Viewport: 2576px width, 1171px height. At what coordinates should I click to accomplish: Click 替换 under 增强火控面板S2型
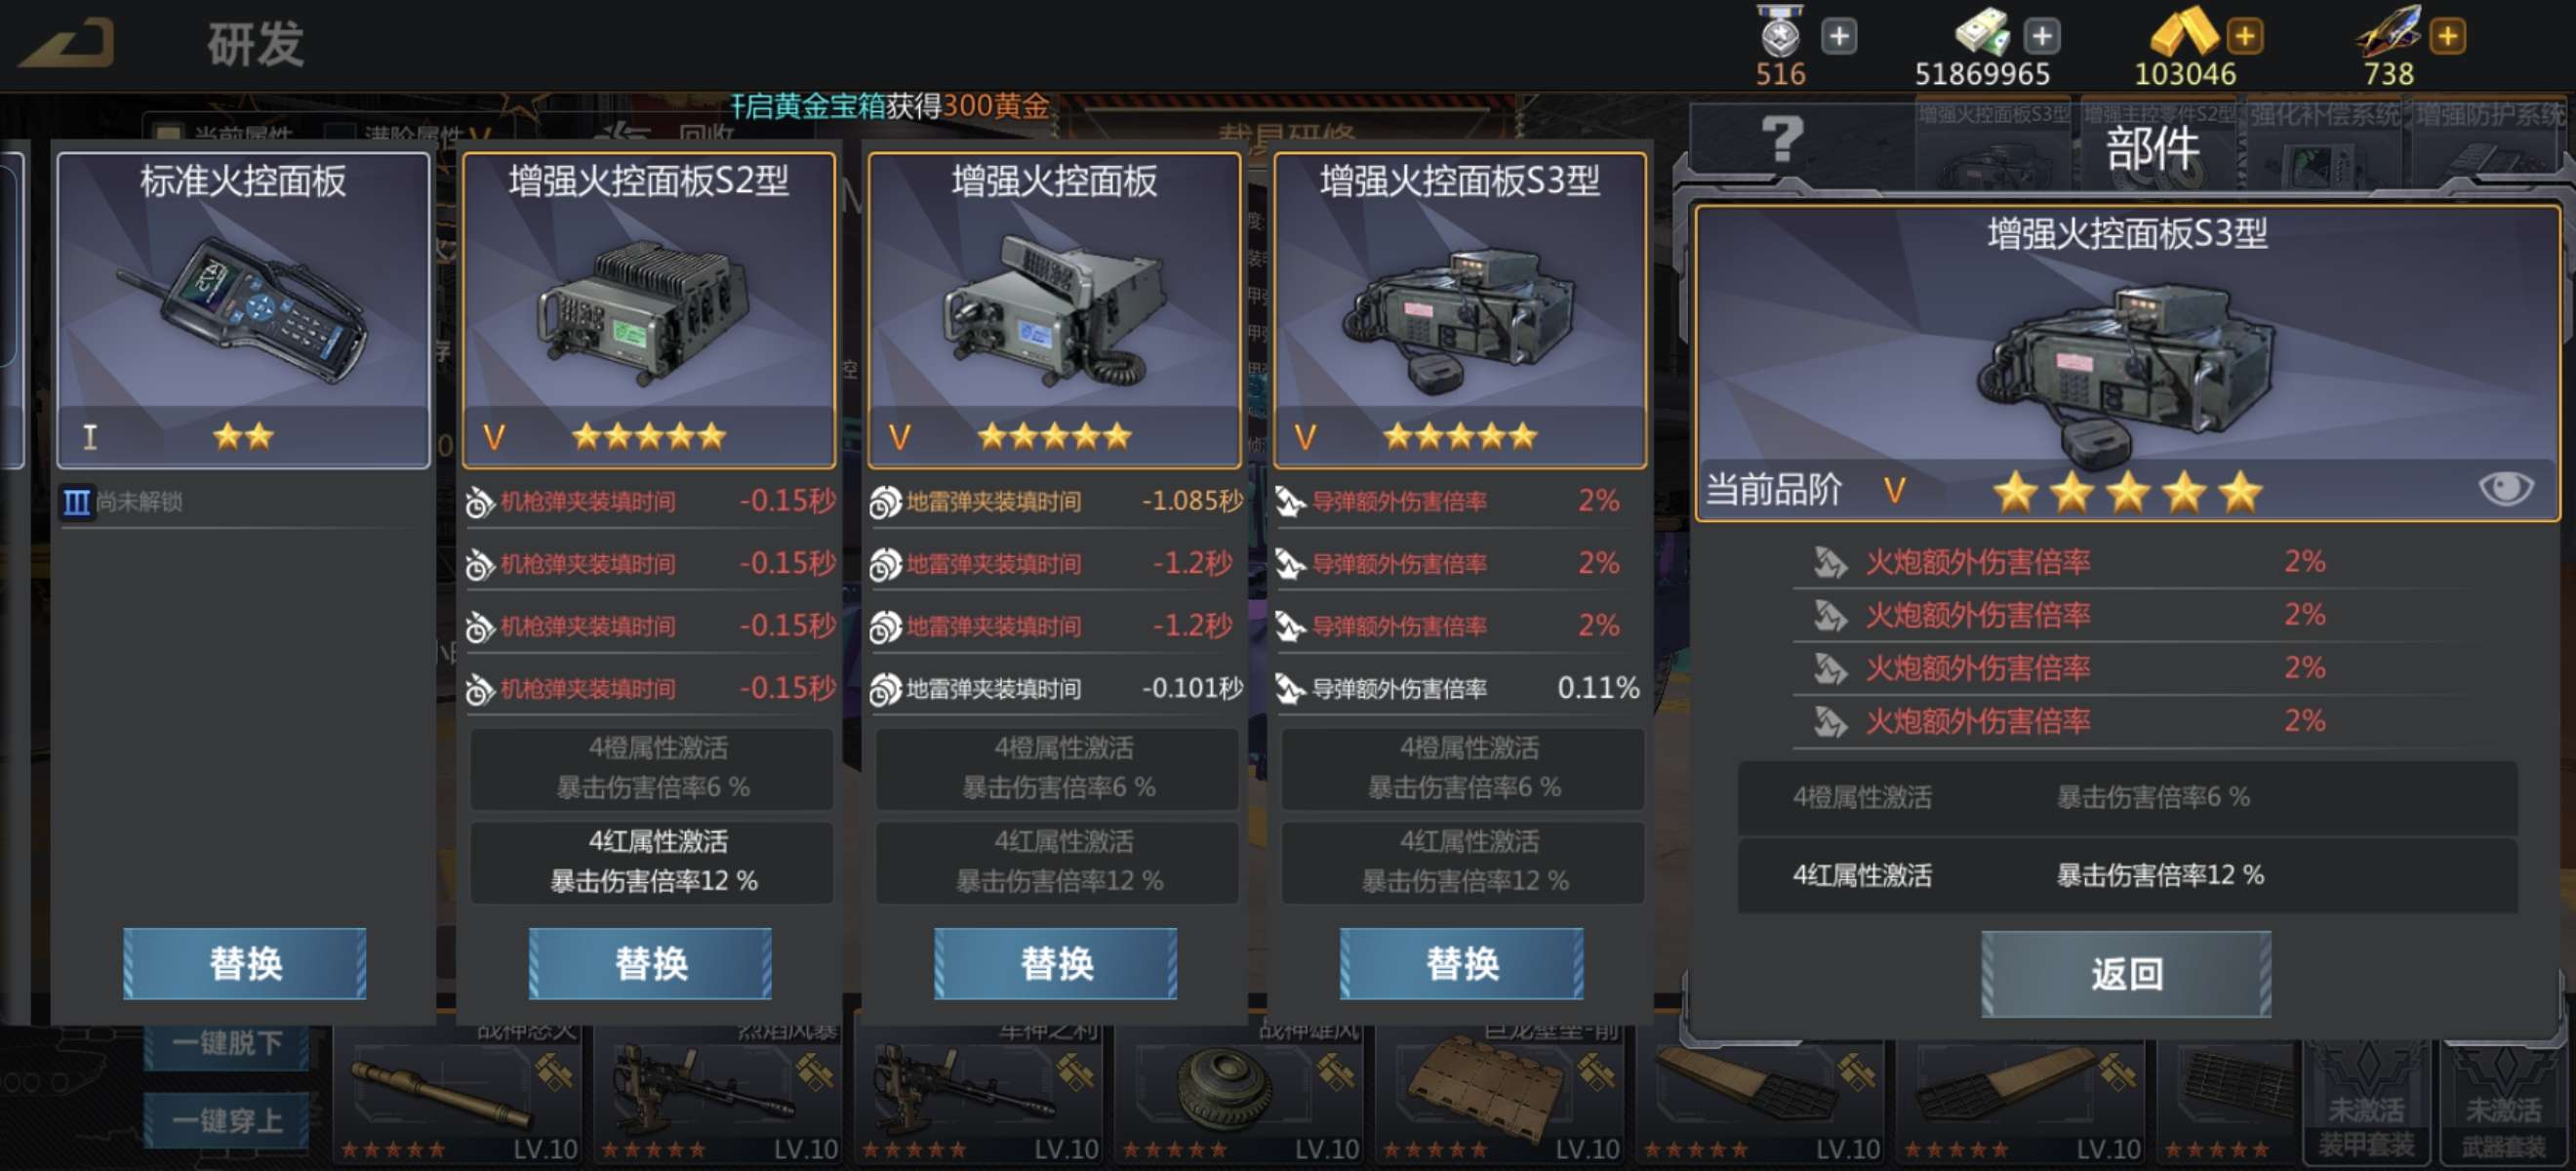pos(650,963)
